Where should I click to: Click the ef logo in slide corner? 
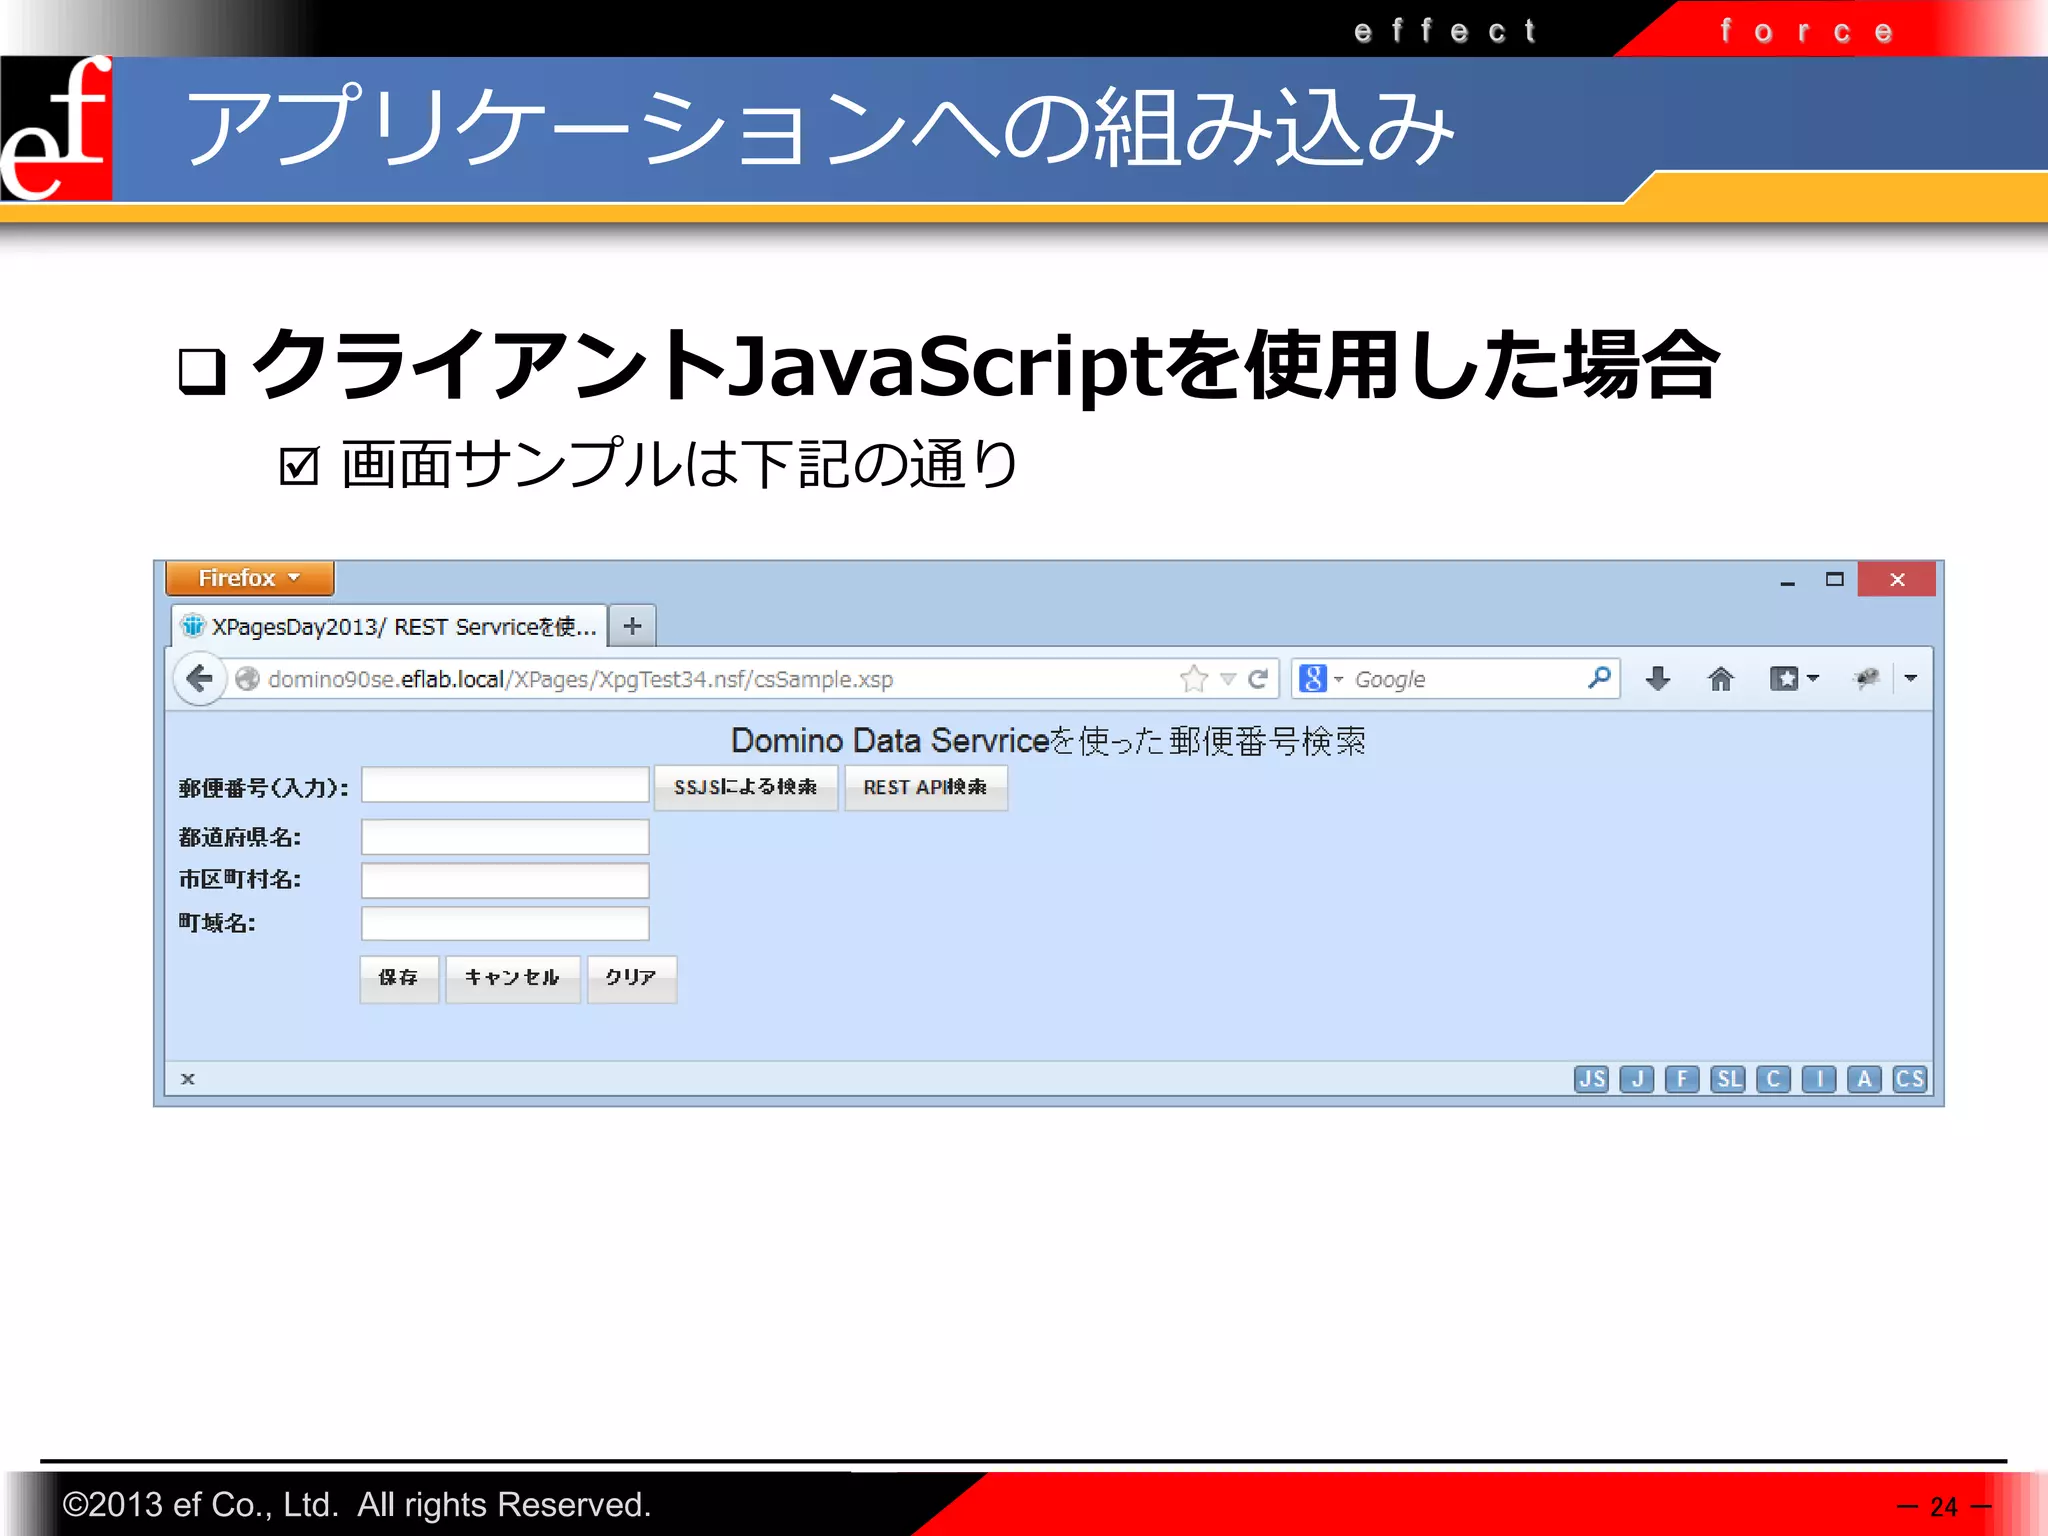pos(56,128)
